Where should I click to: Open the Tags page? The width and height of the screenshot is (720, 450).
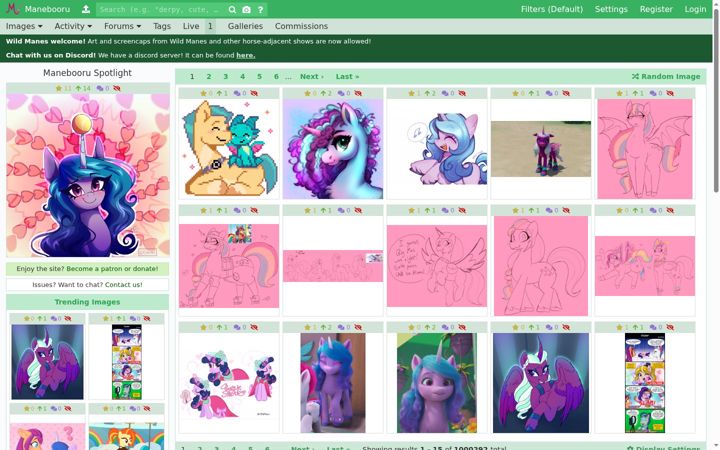pyautogui.click(x=162, y=26)
